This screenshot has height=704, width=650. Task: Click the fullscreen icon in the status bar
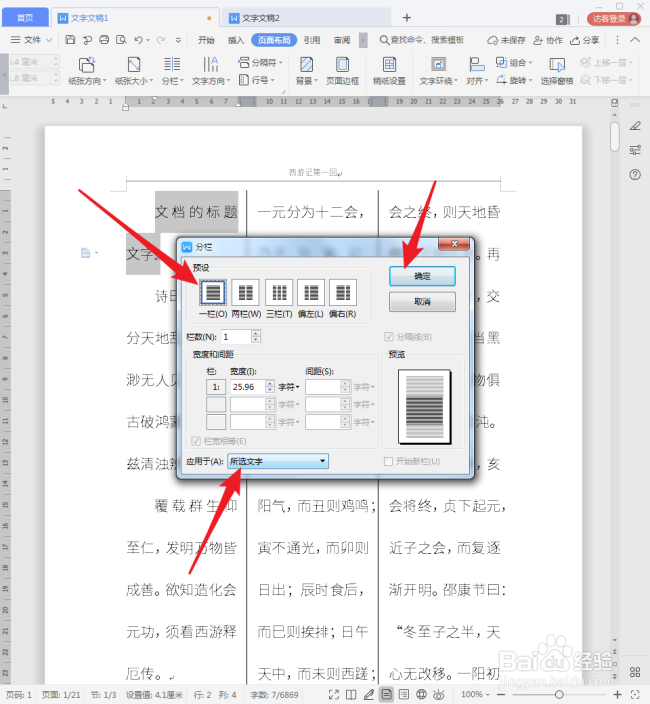(334, 695)
